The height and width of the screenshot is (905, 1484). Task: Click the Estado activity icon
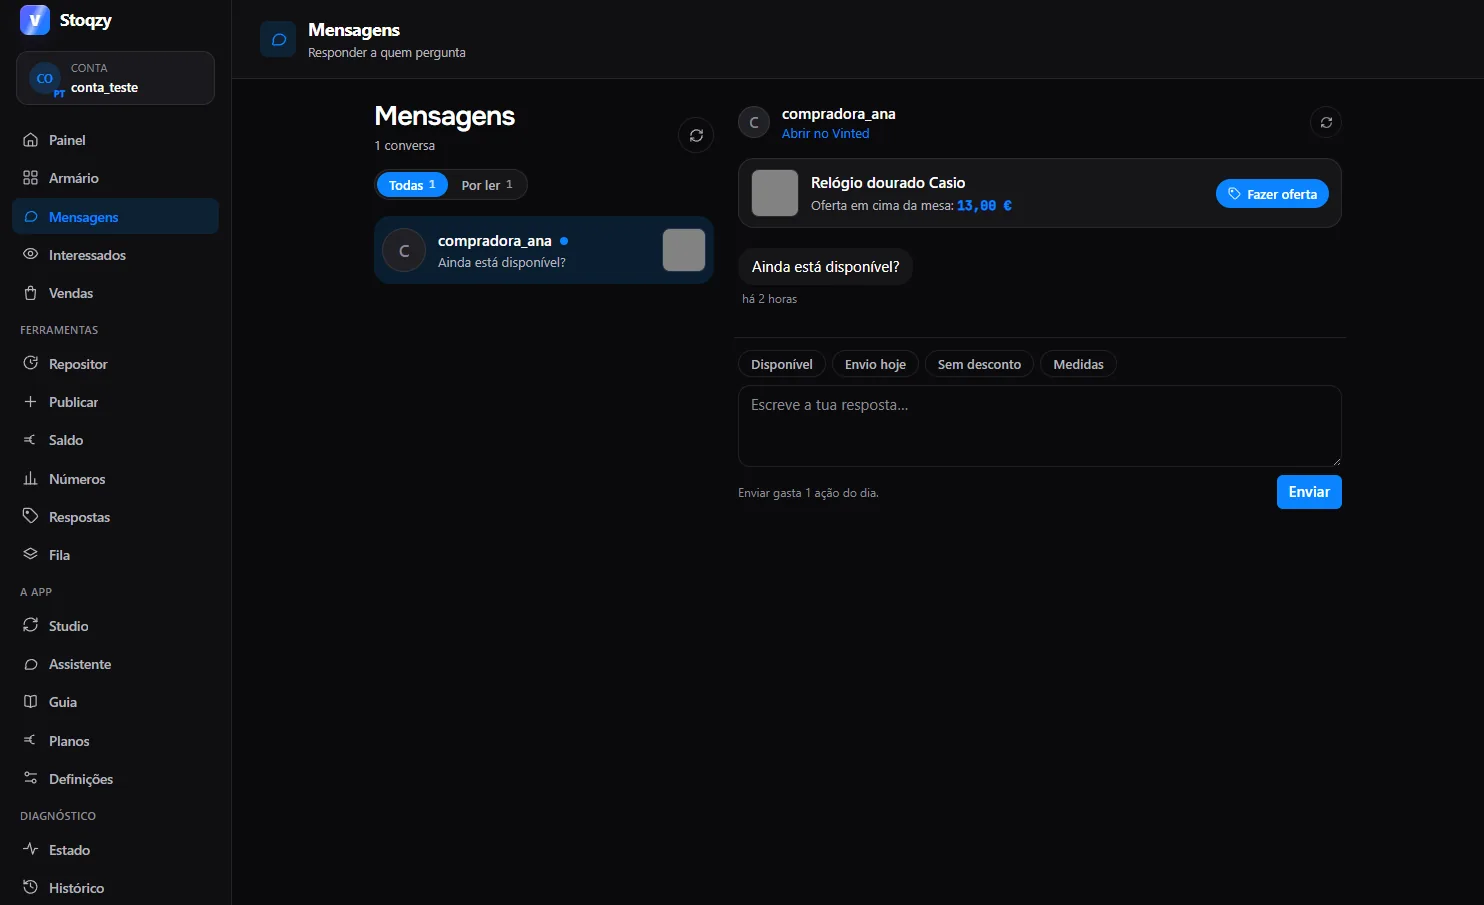(31, 850)
